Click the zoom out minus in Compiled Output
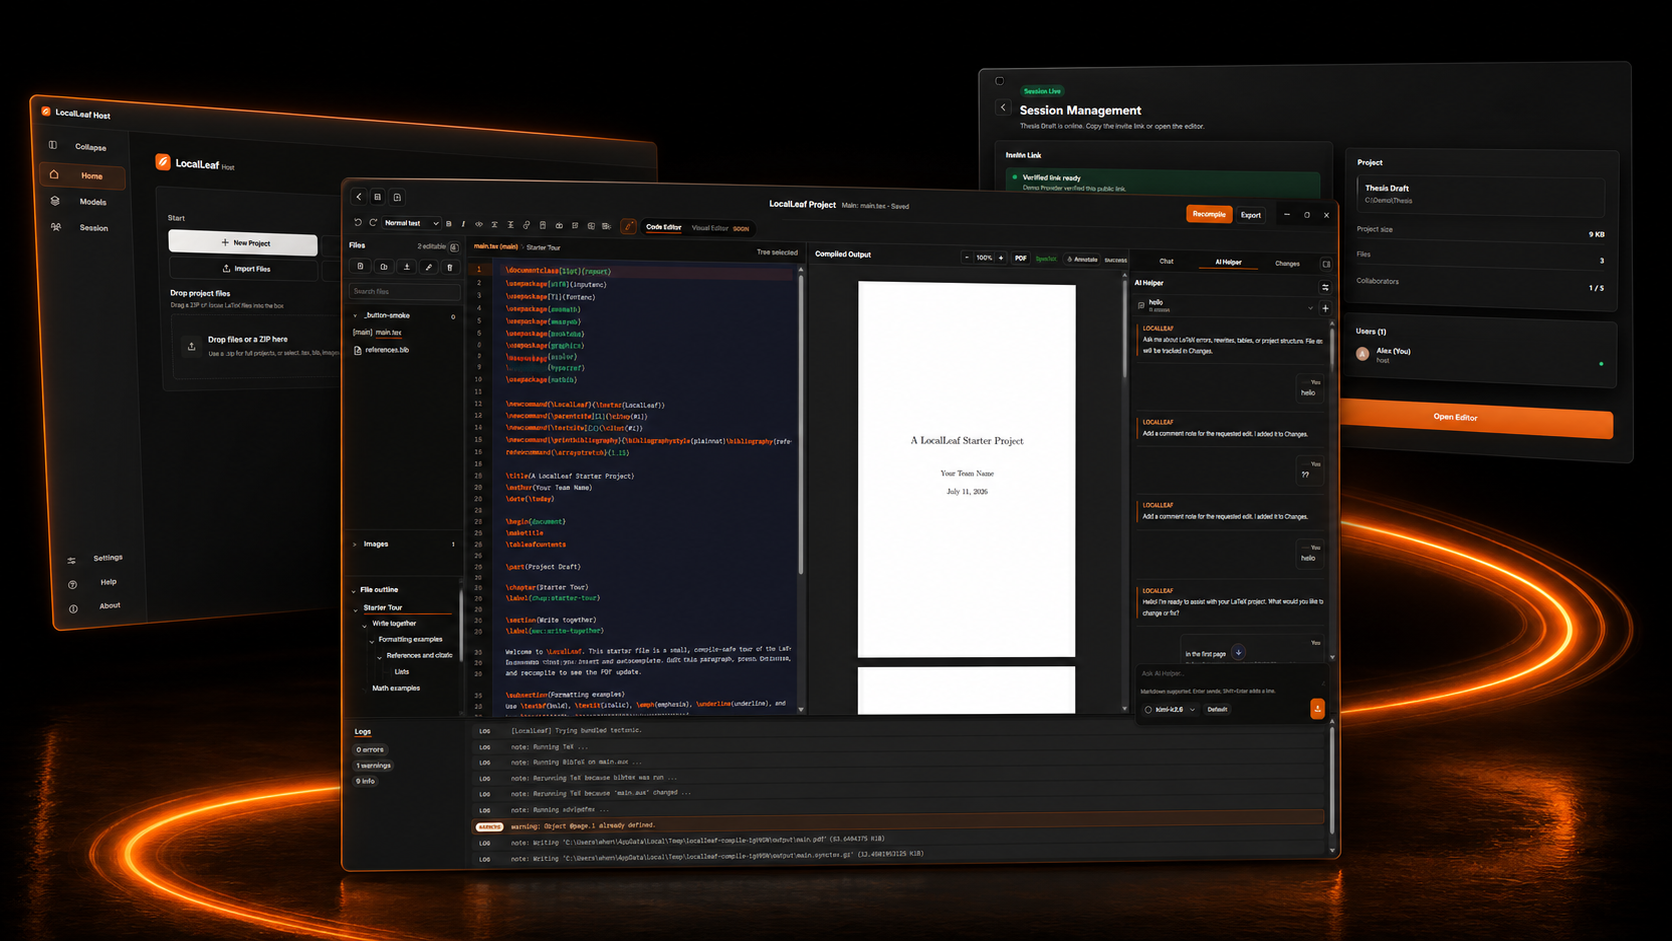 (967, 258)
